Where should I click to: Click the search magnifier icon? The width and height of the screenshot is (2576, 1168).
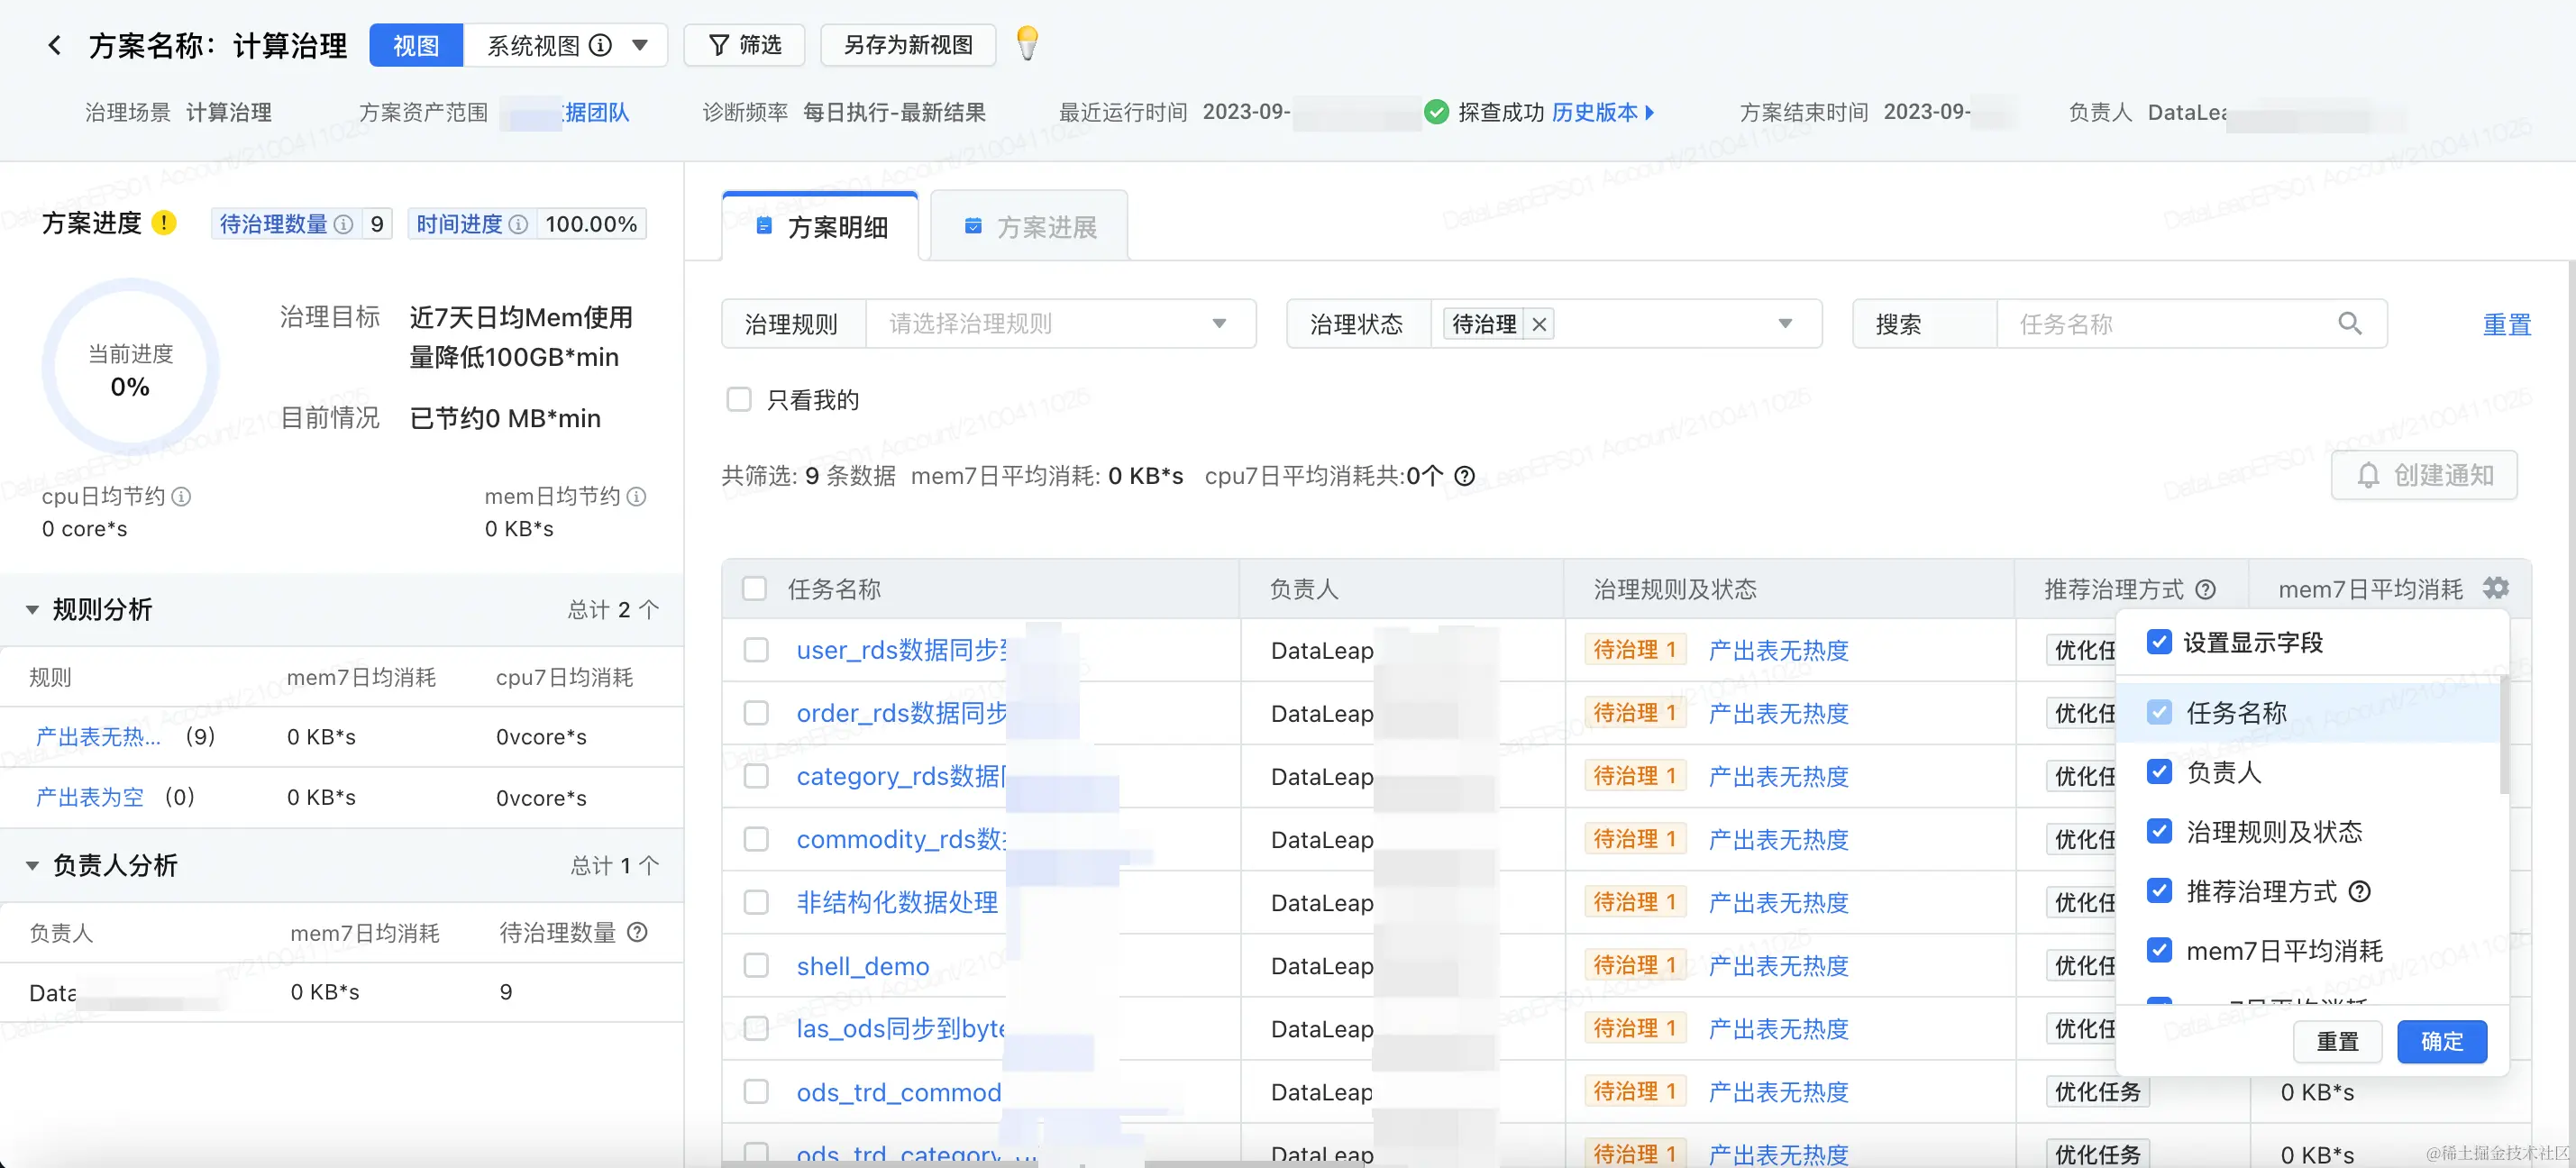click(2349, 324)
